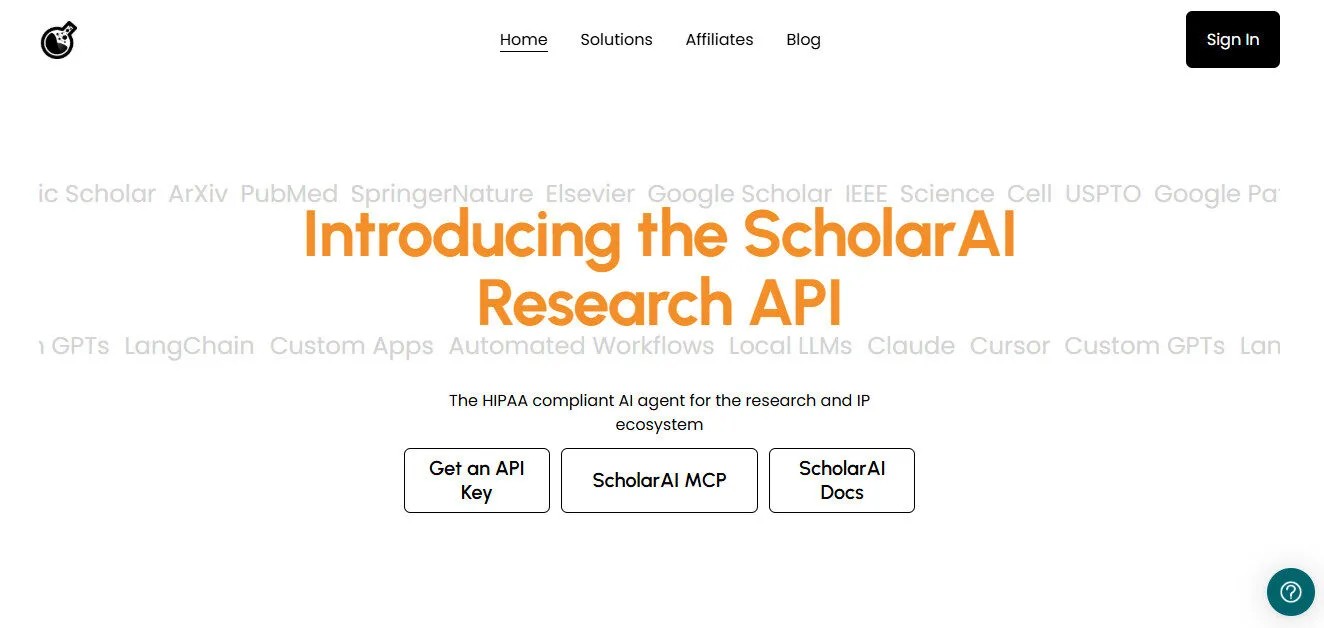The height and width of the screenshot is (628, 1324).
Task: Open the ScholarAI MCP button
Action: pos(659,480)
